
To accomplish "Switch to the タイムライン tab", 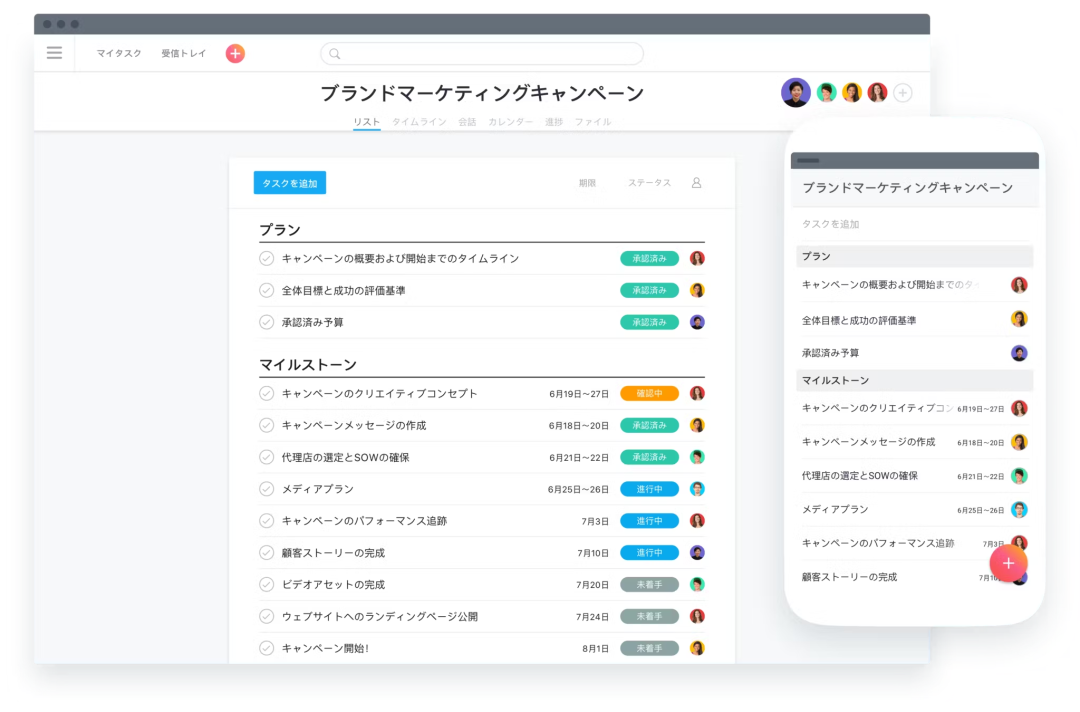I will click(419, 122).
